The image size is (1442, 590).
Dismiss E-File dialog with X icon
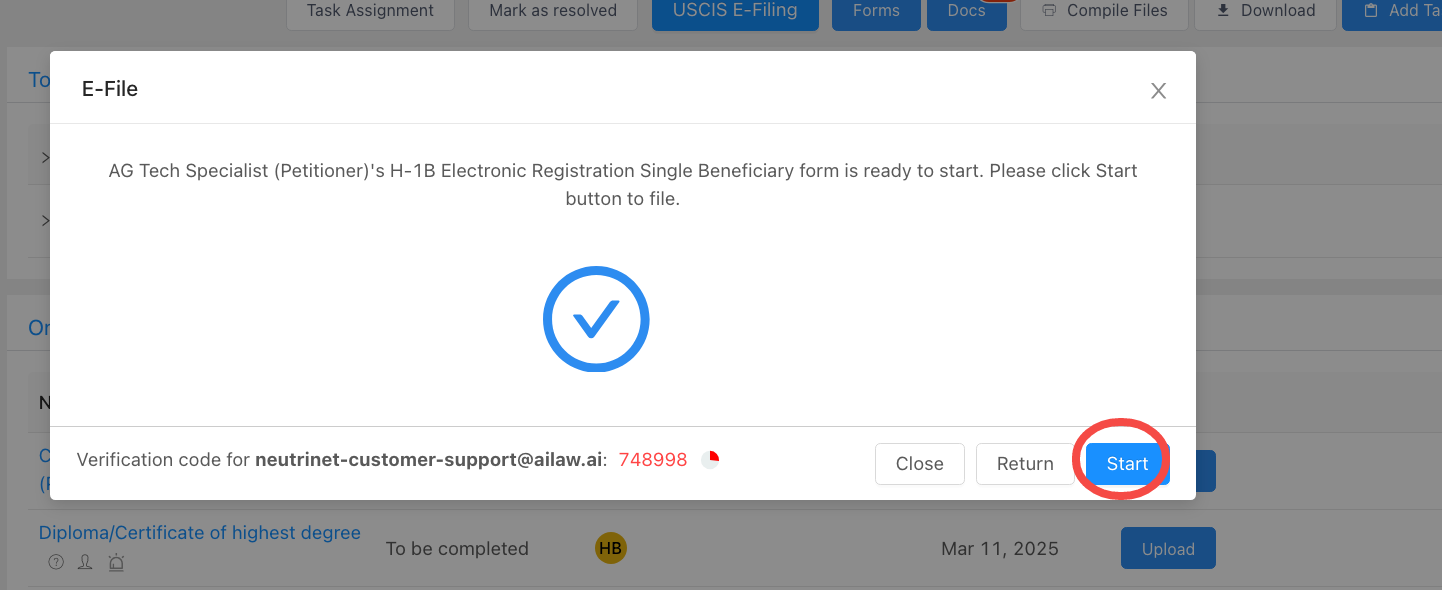1158,91
